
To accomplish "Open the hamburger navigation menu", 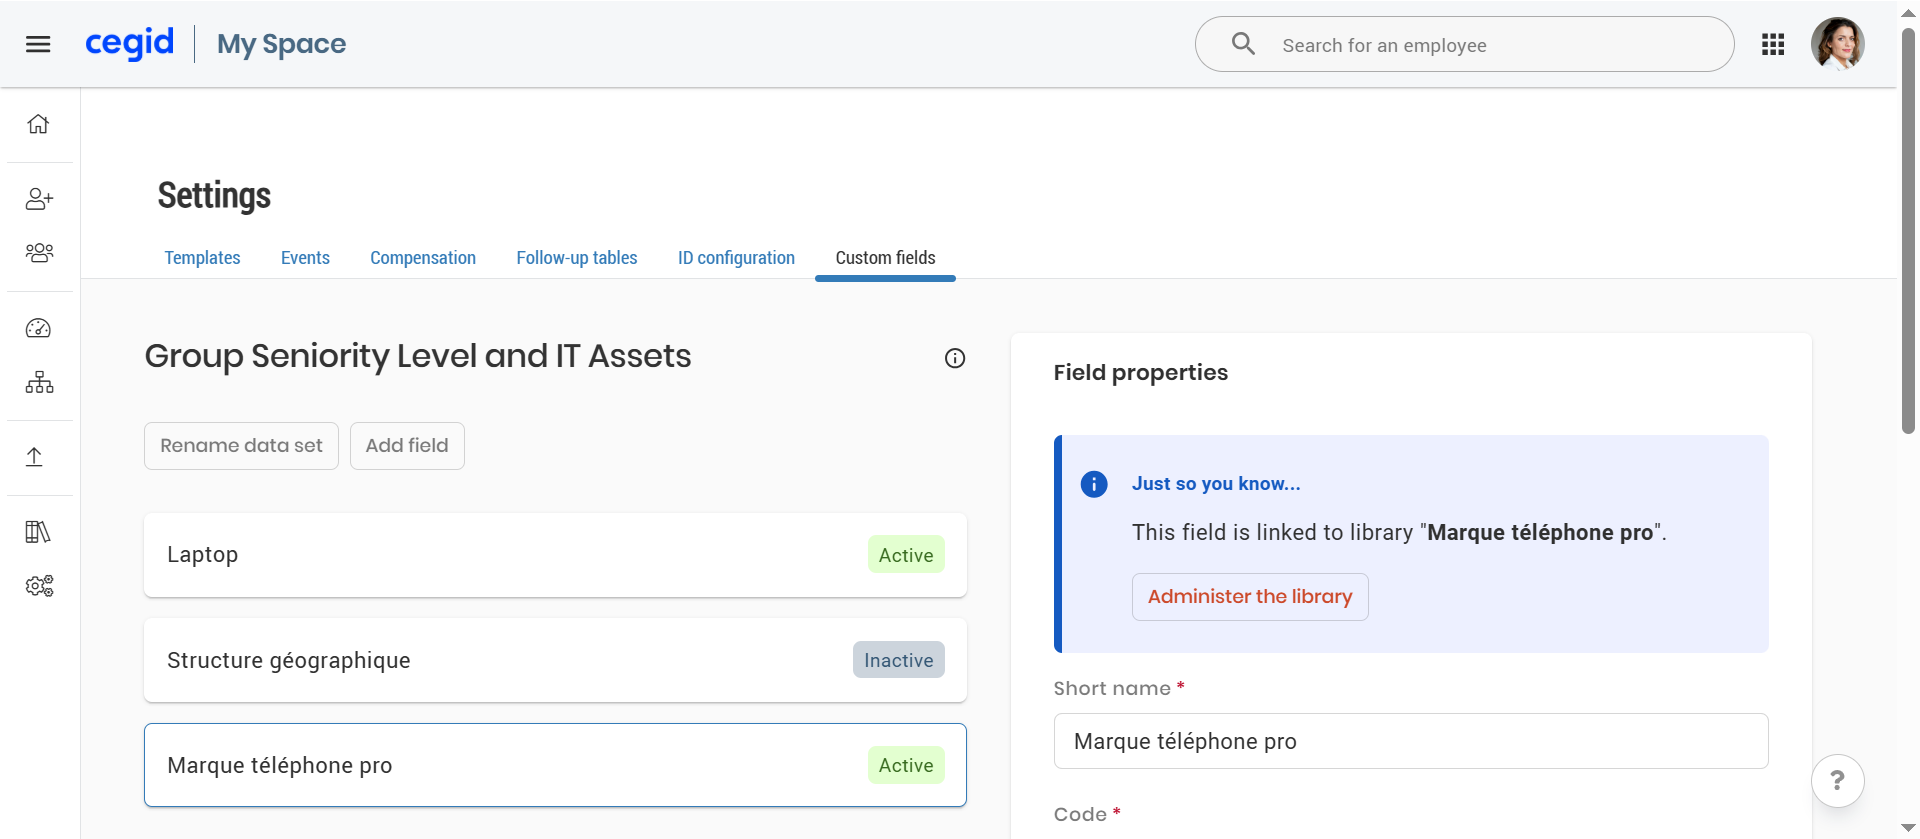I will (38, 44).
